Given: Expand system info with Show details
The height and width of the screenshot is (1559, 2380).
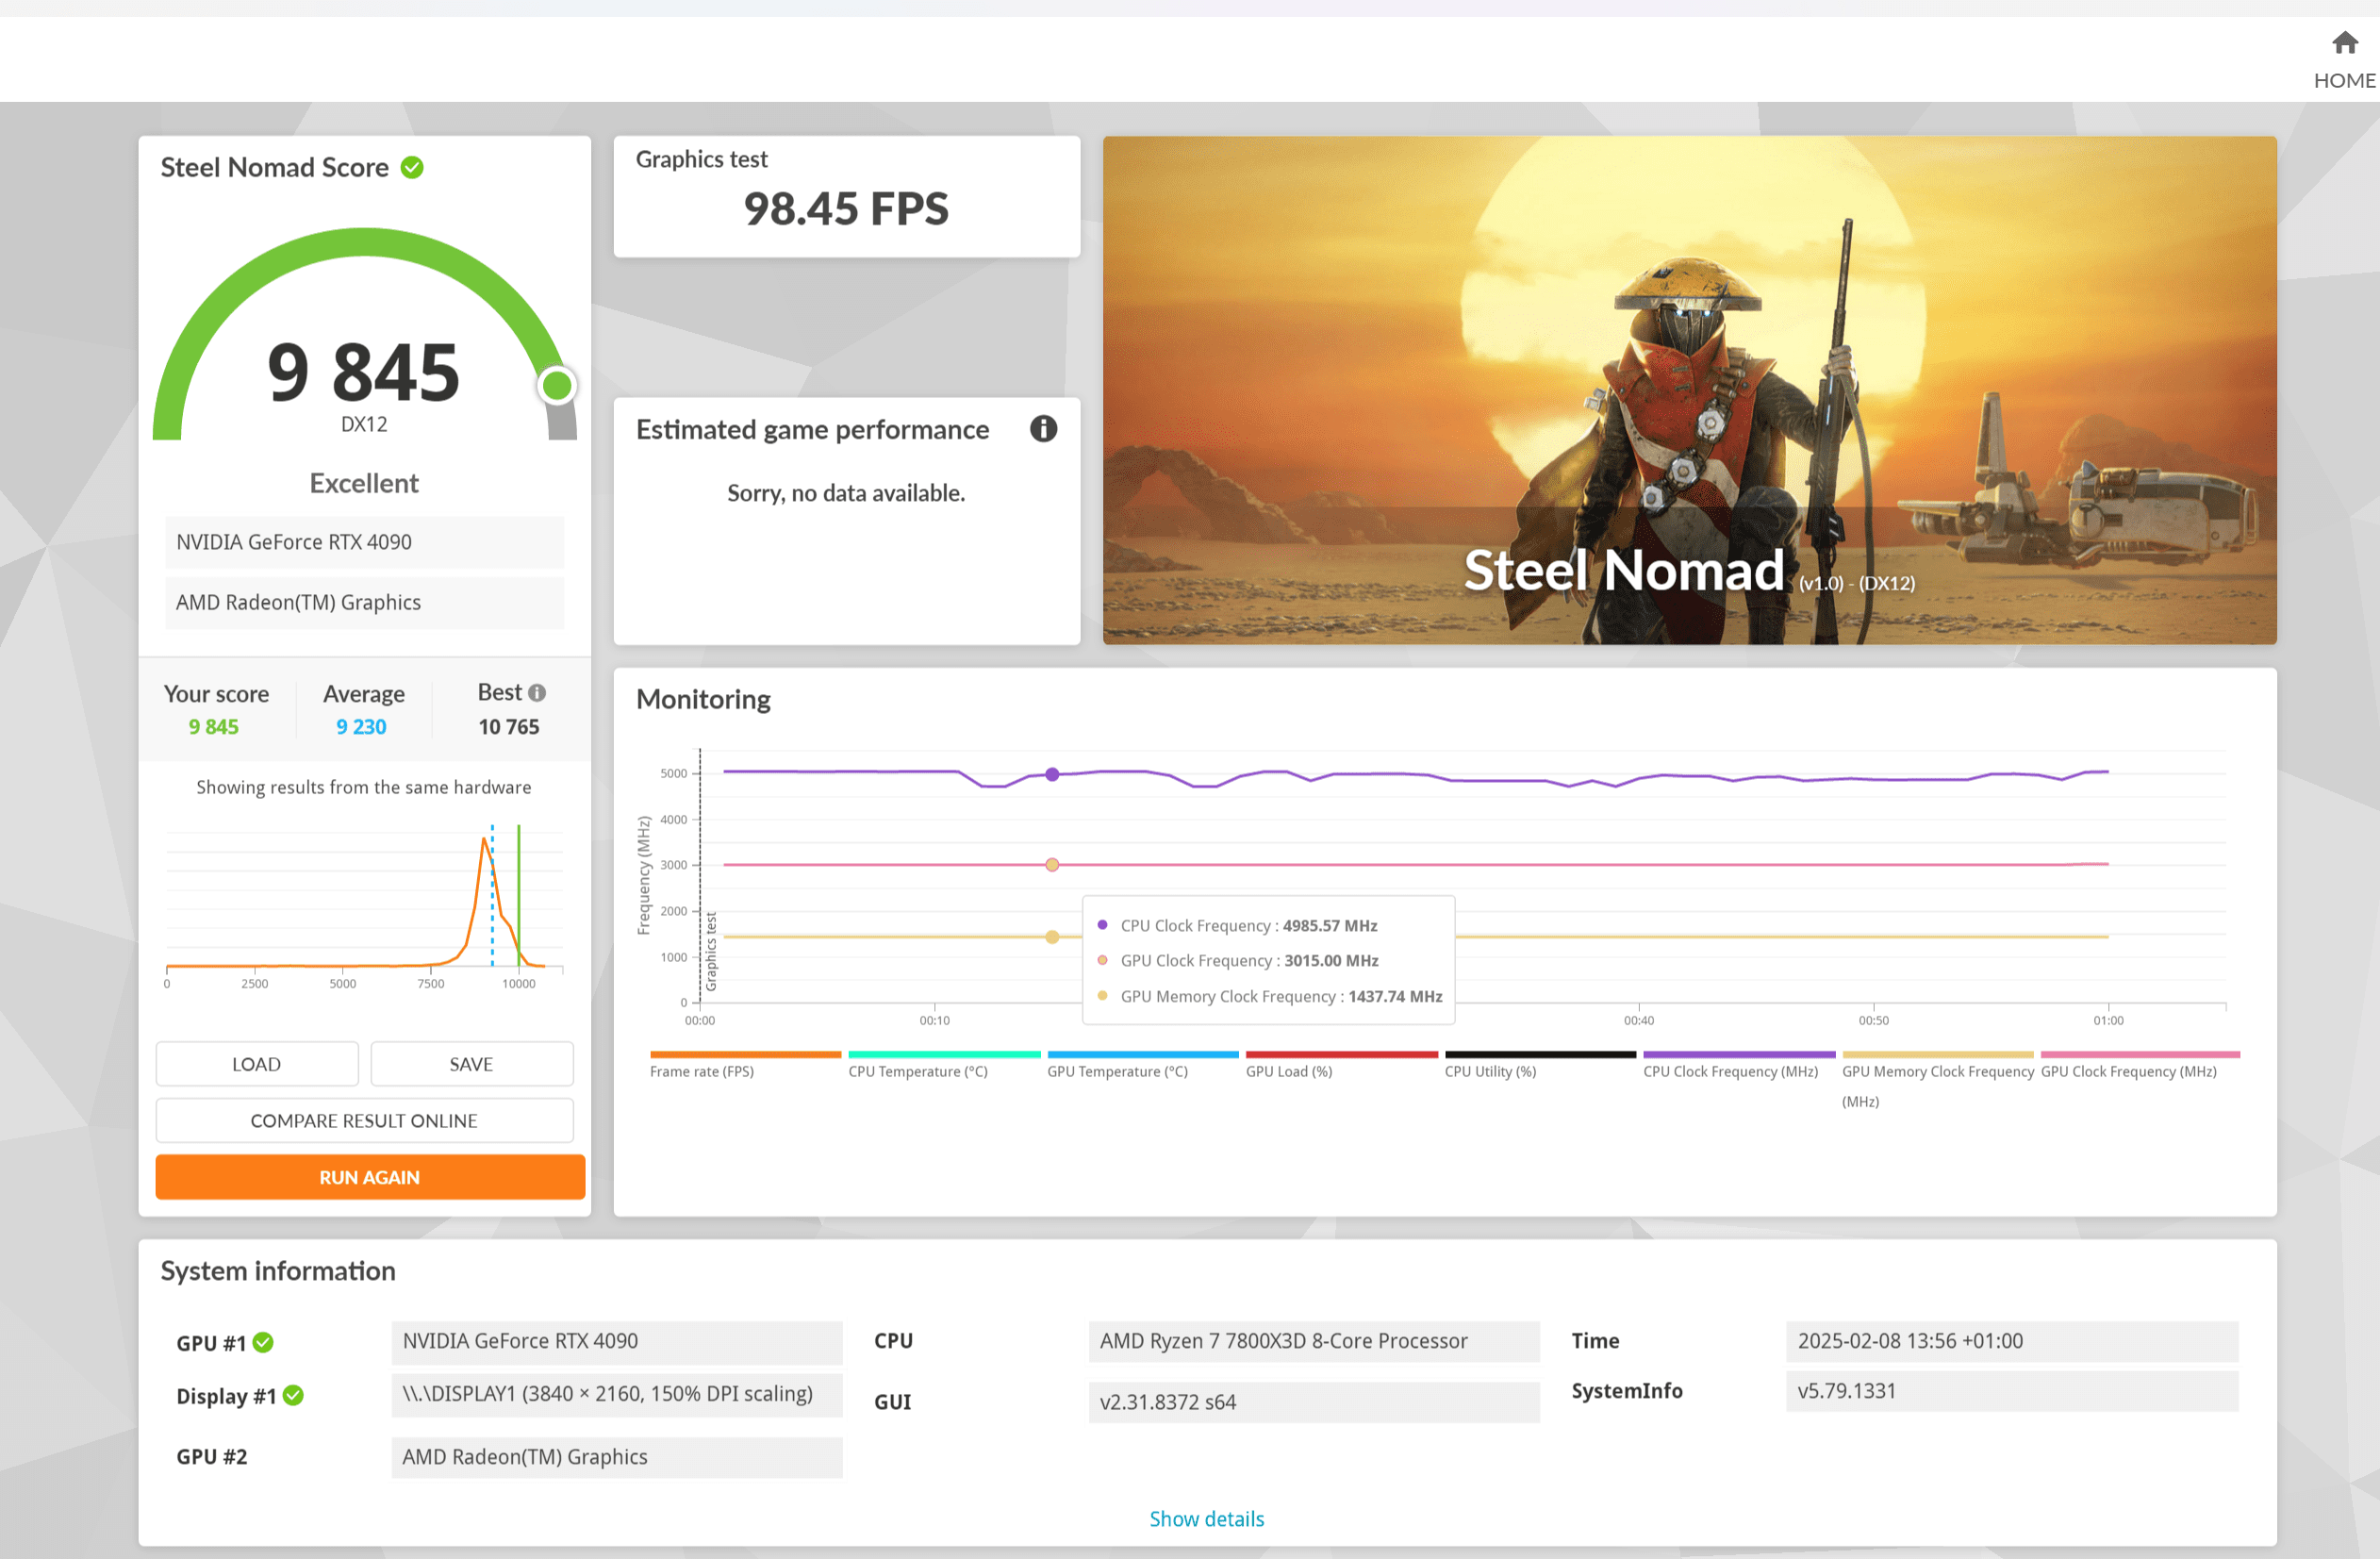Looking at the screenshot, I should 1206,1519.
